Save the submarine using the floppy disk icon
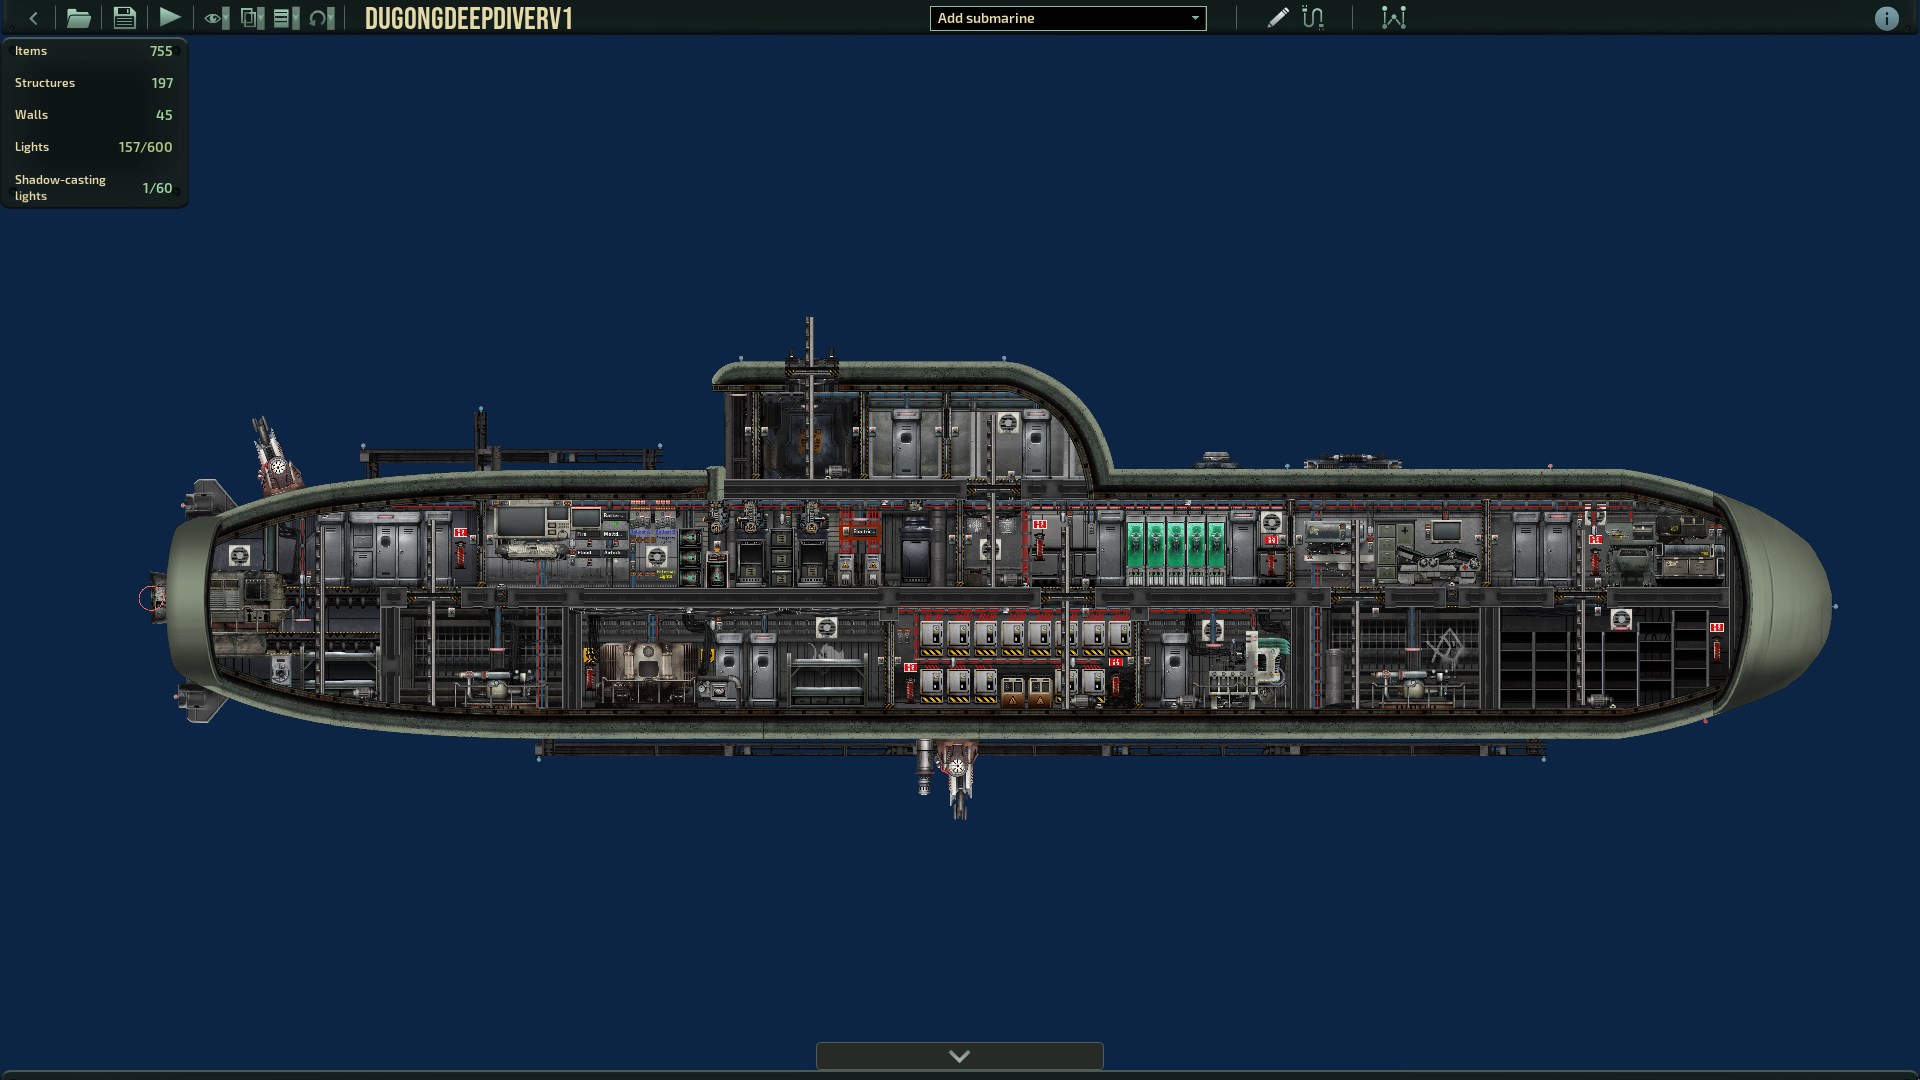1920x1080 pixels. pos(124,18)
